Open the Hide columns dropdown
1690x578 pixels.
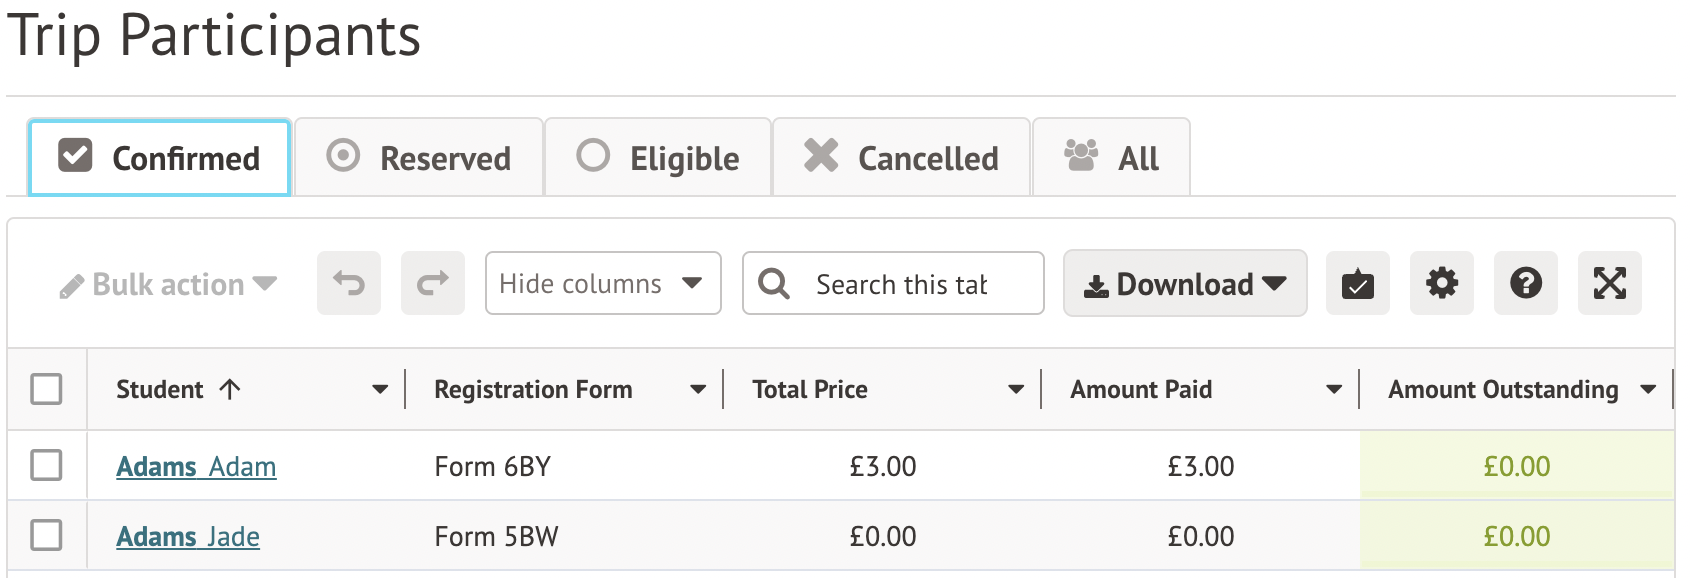coord(602,284)
